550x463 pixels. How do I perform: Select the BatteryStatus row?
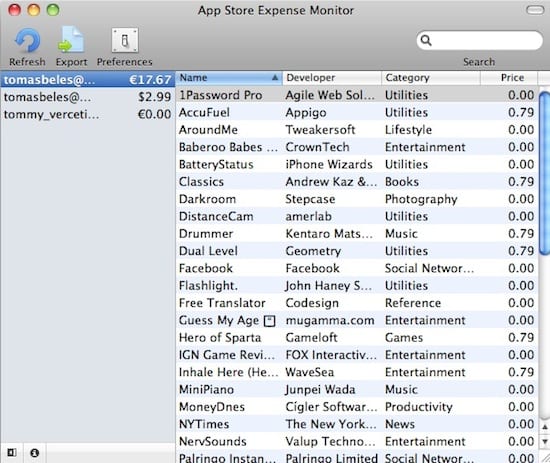(x=357, y=164)
